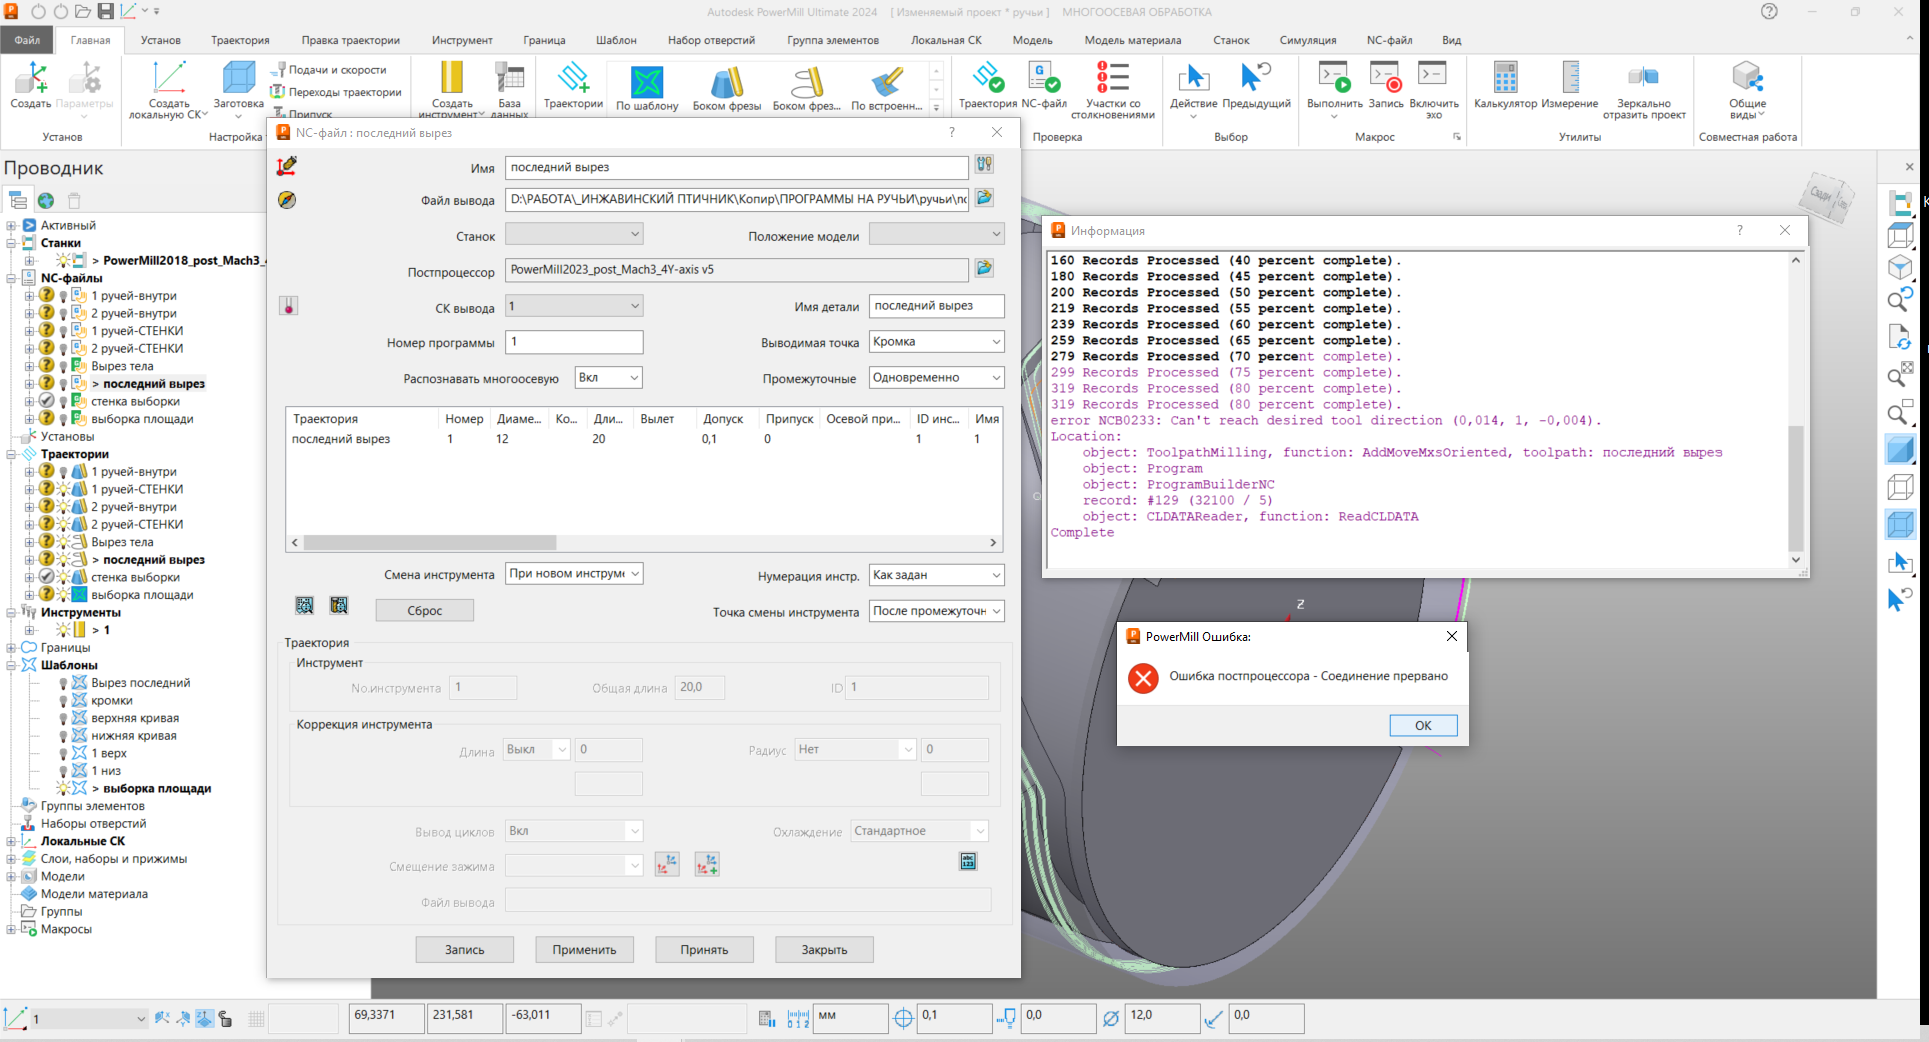Toggle lightbulb of pattern кромки
1929x1042 pixels.
pyautogui.click(x=63, y=701)
